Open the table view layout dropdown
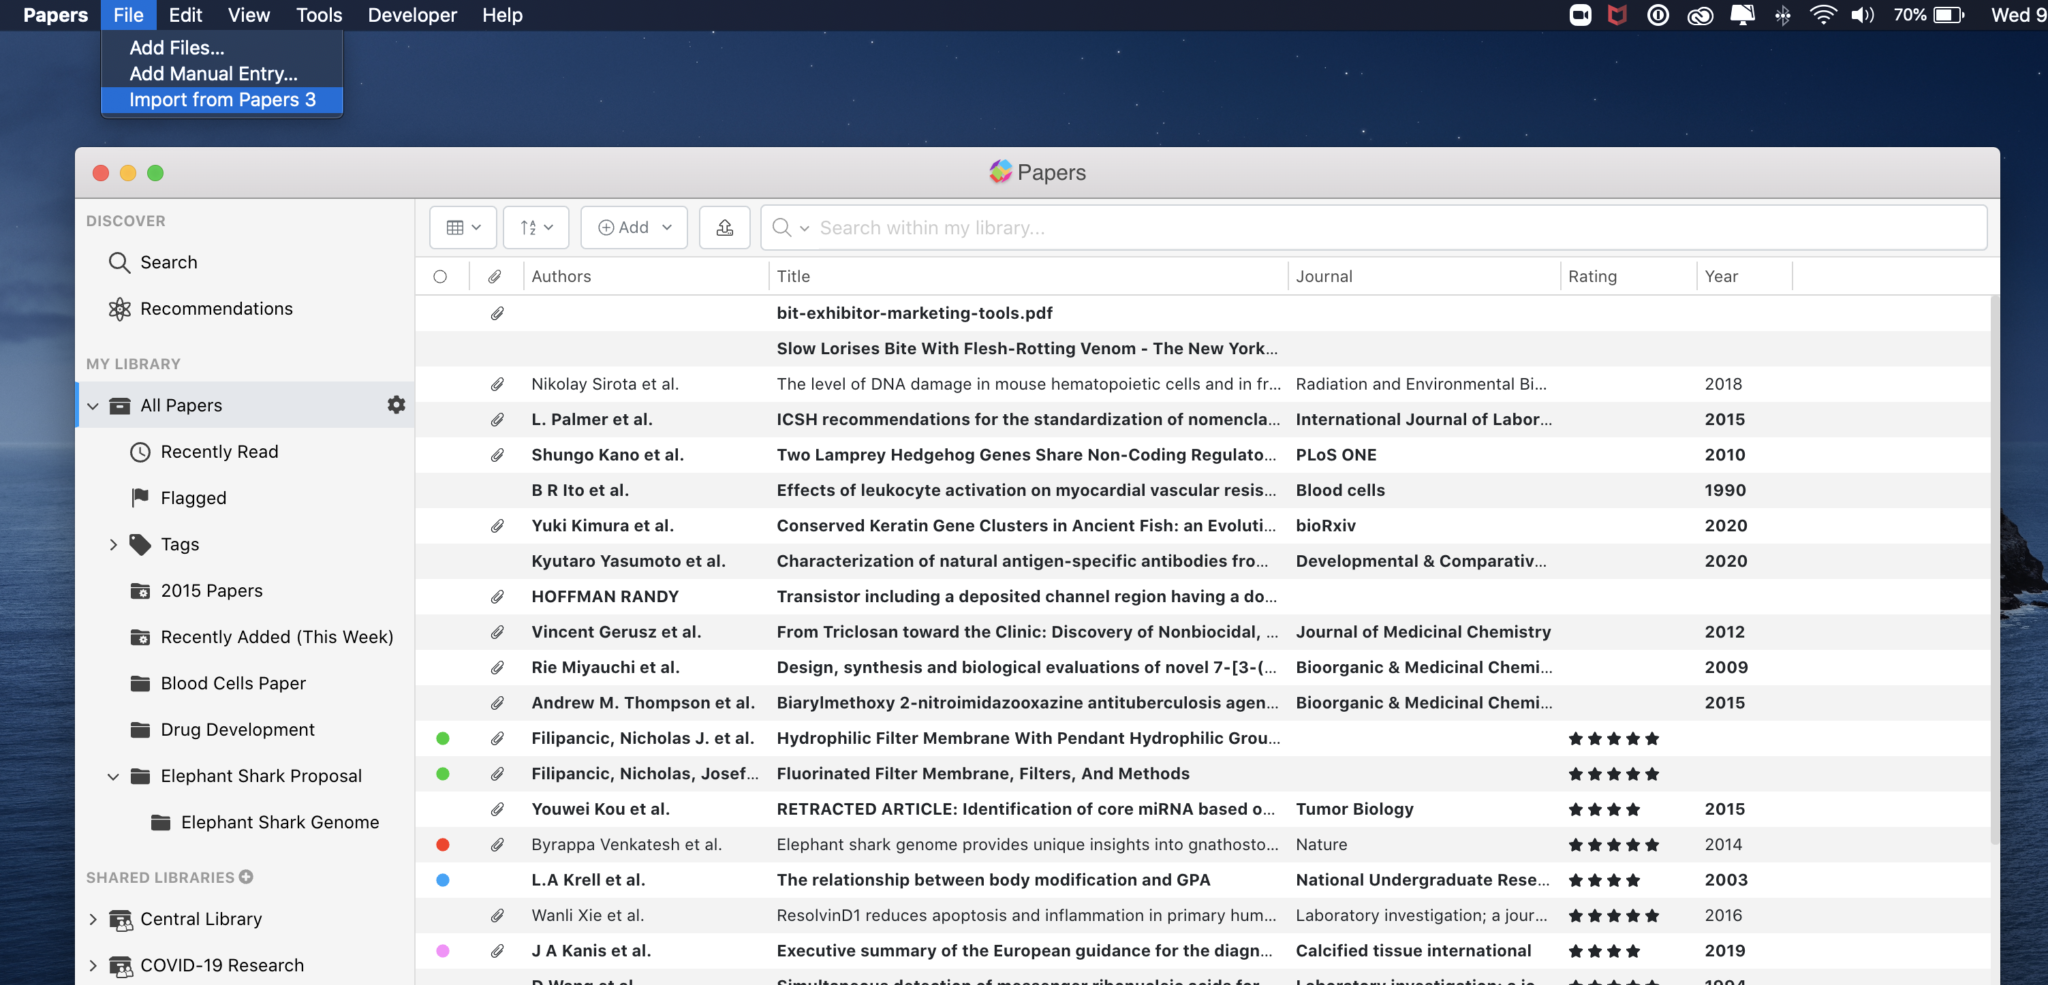 463,228
